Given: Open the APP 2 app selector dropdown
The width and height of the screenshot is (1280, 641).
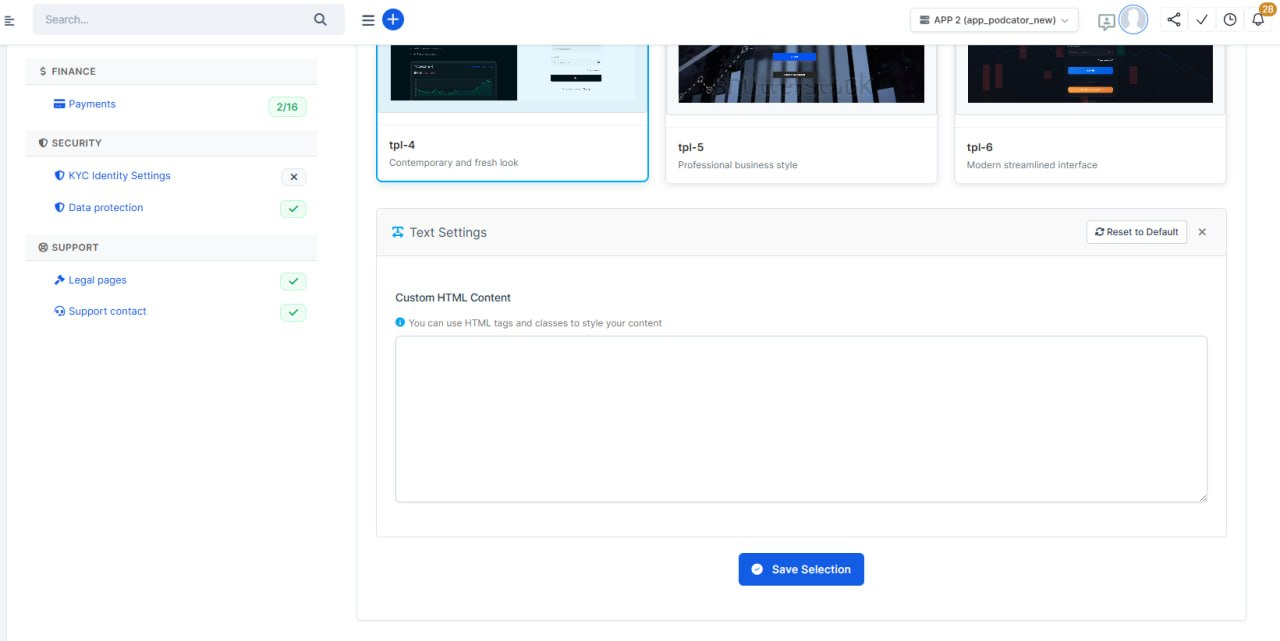Looking at the screenshot, I should [x=993, y=20].
